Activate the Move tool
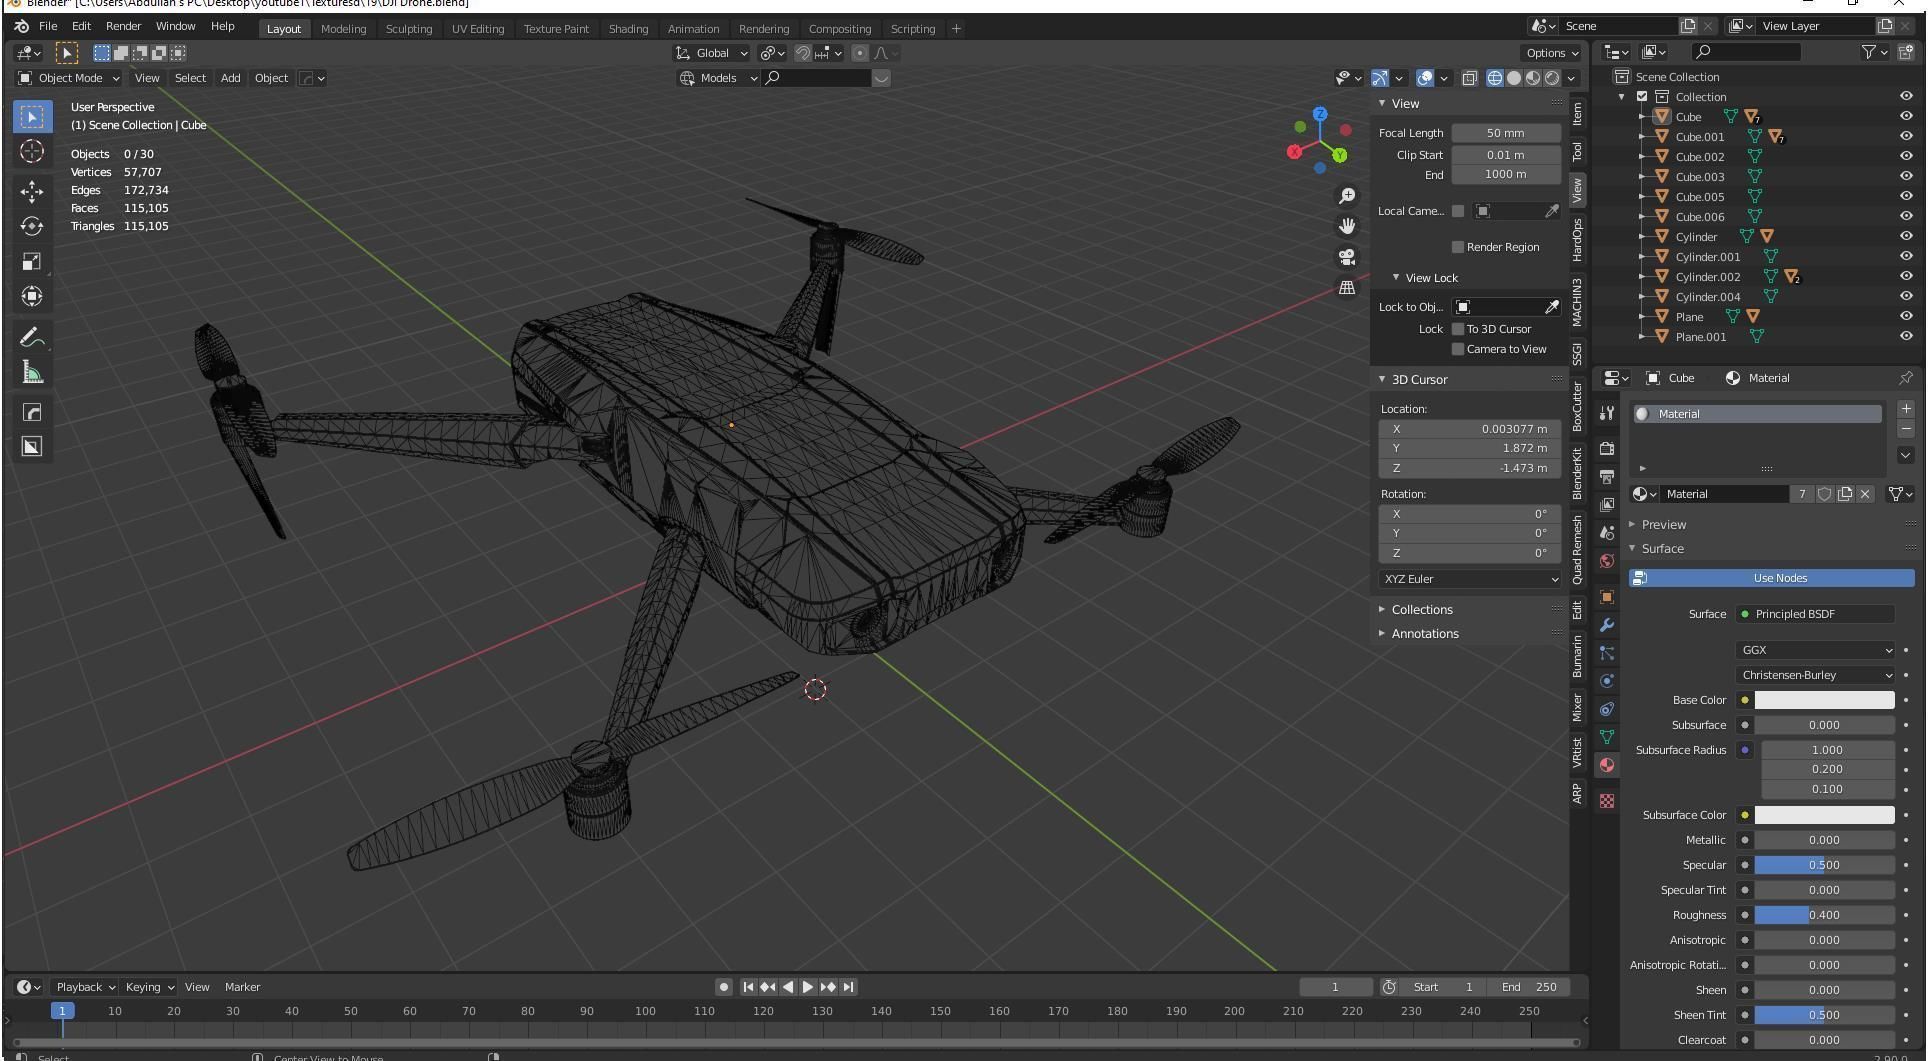This screenshot has width=1929, height=1061. tap(32, 191)
